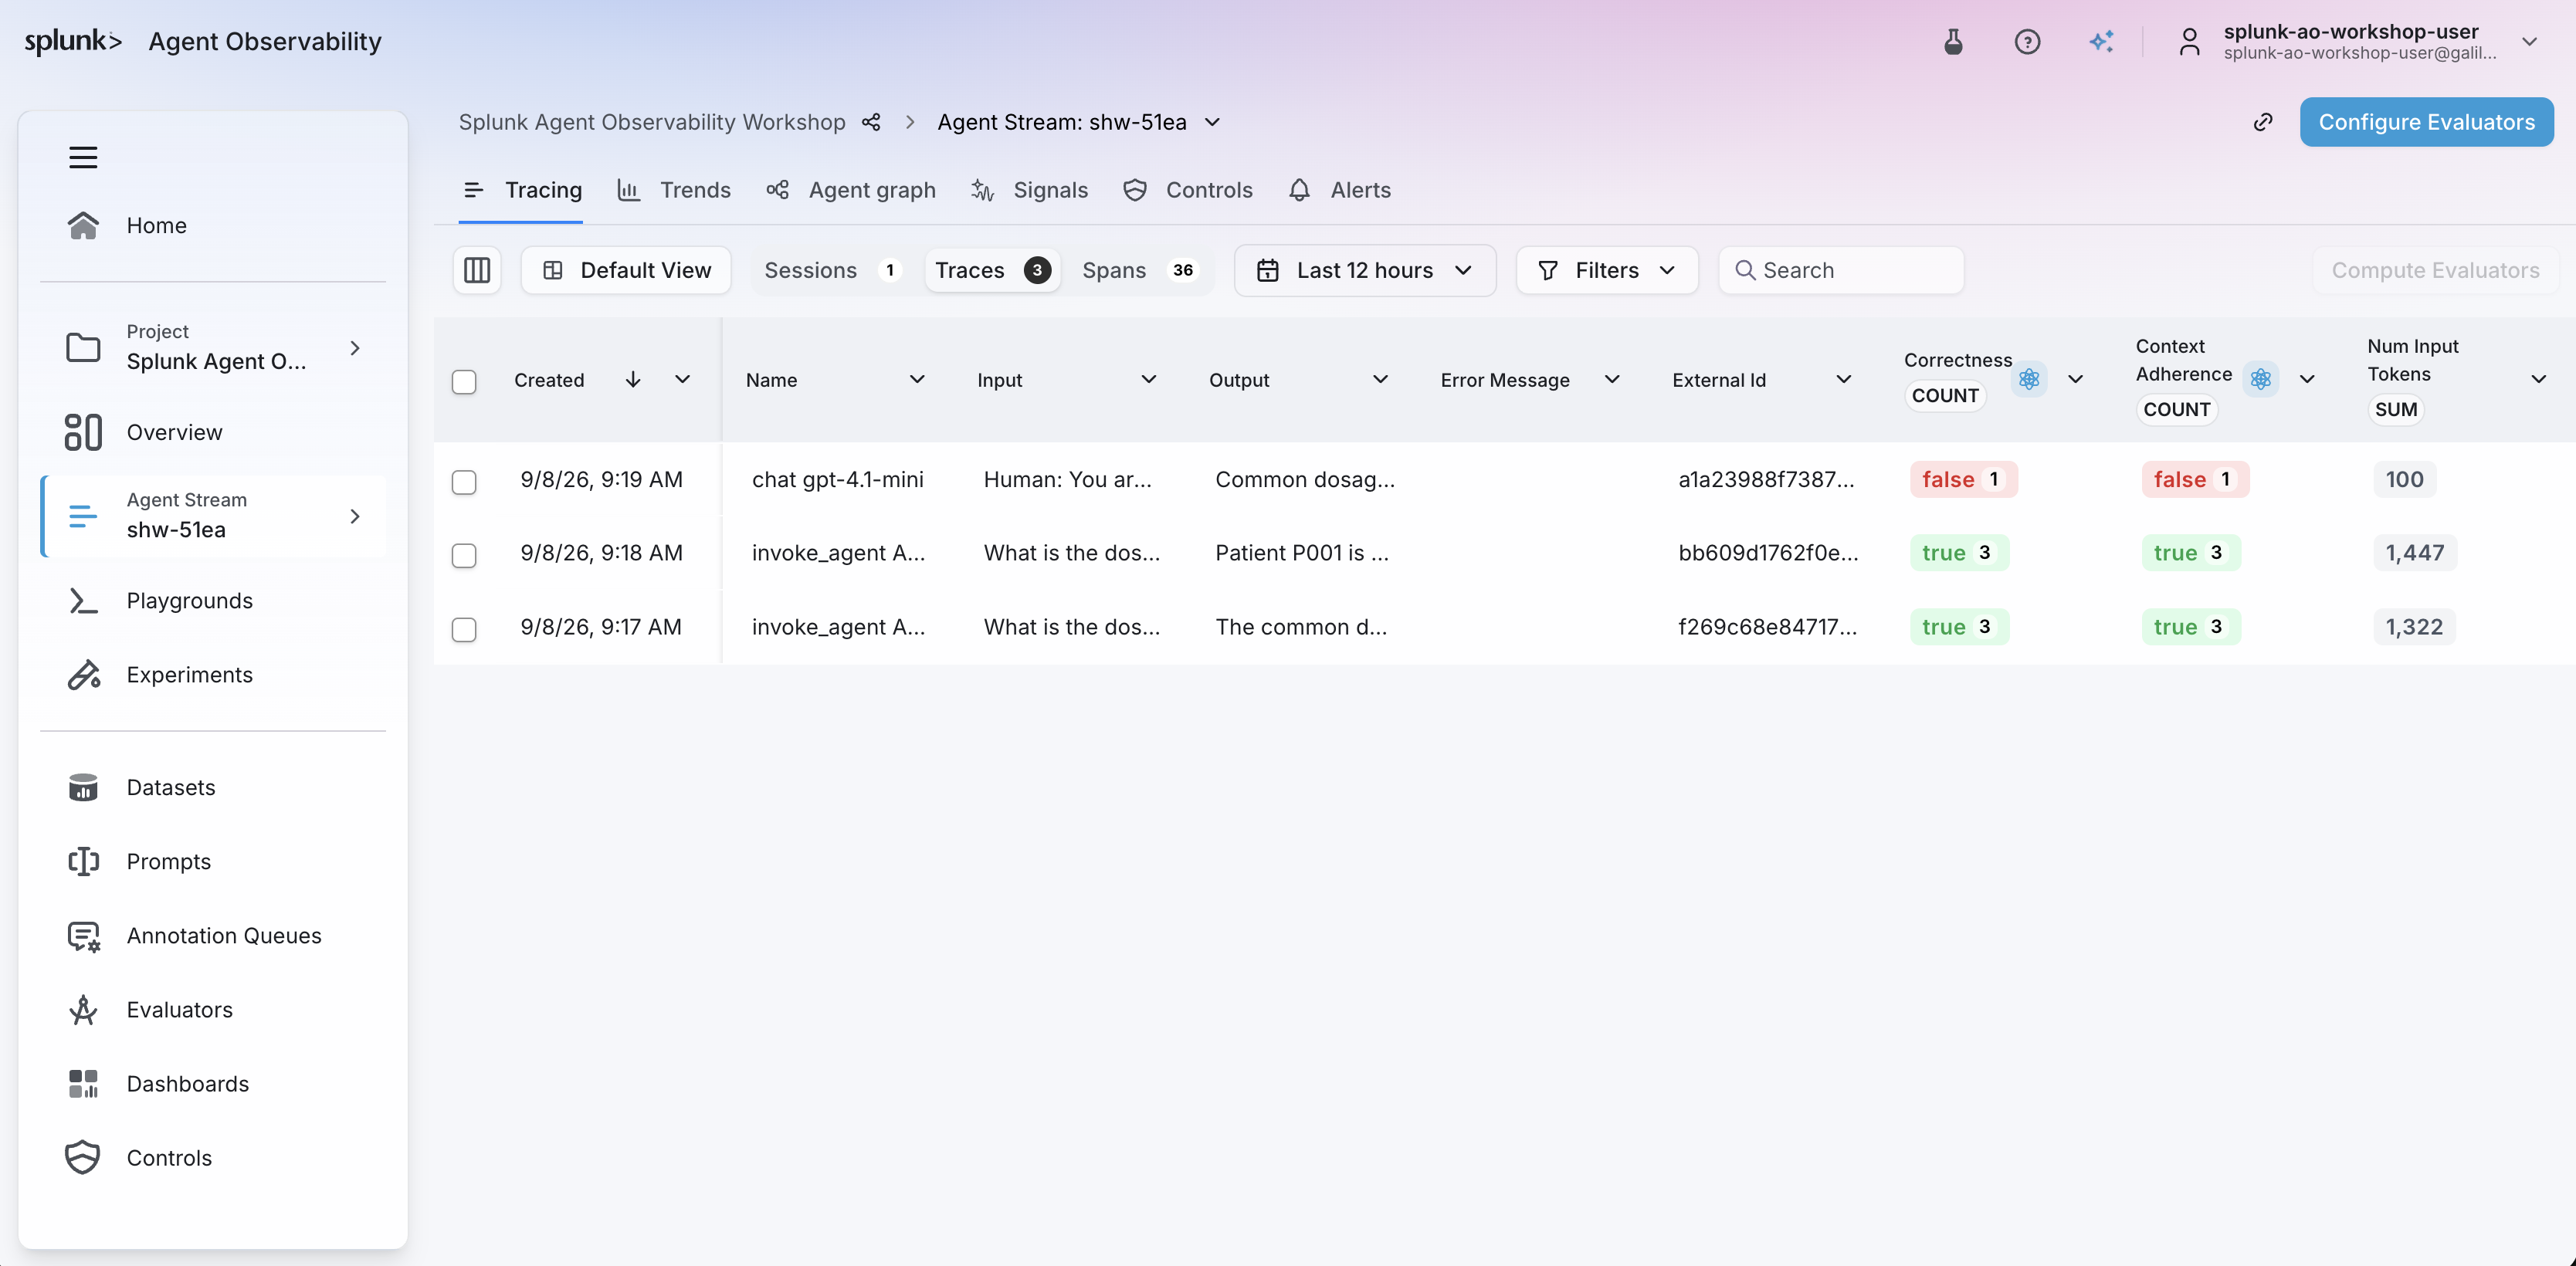2576x1266 pixels.
Task: Go to Home in sidebar
Action: click(213, 225)
